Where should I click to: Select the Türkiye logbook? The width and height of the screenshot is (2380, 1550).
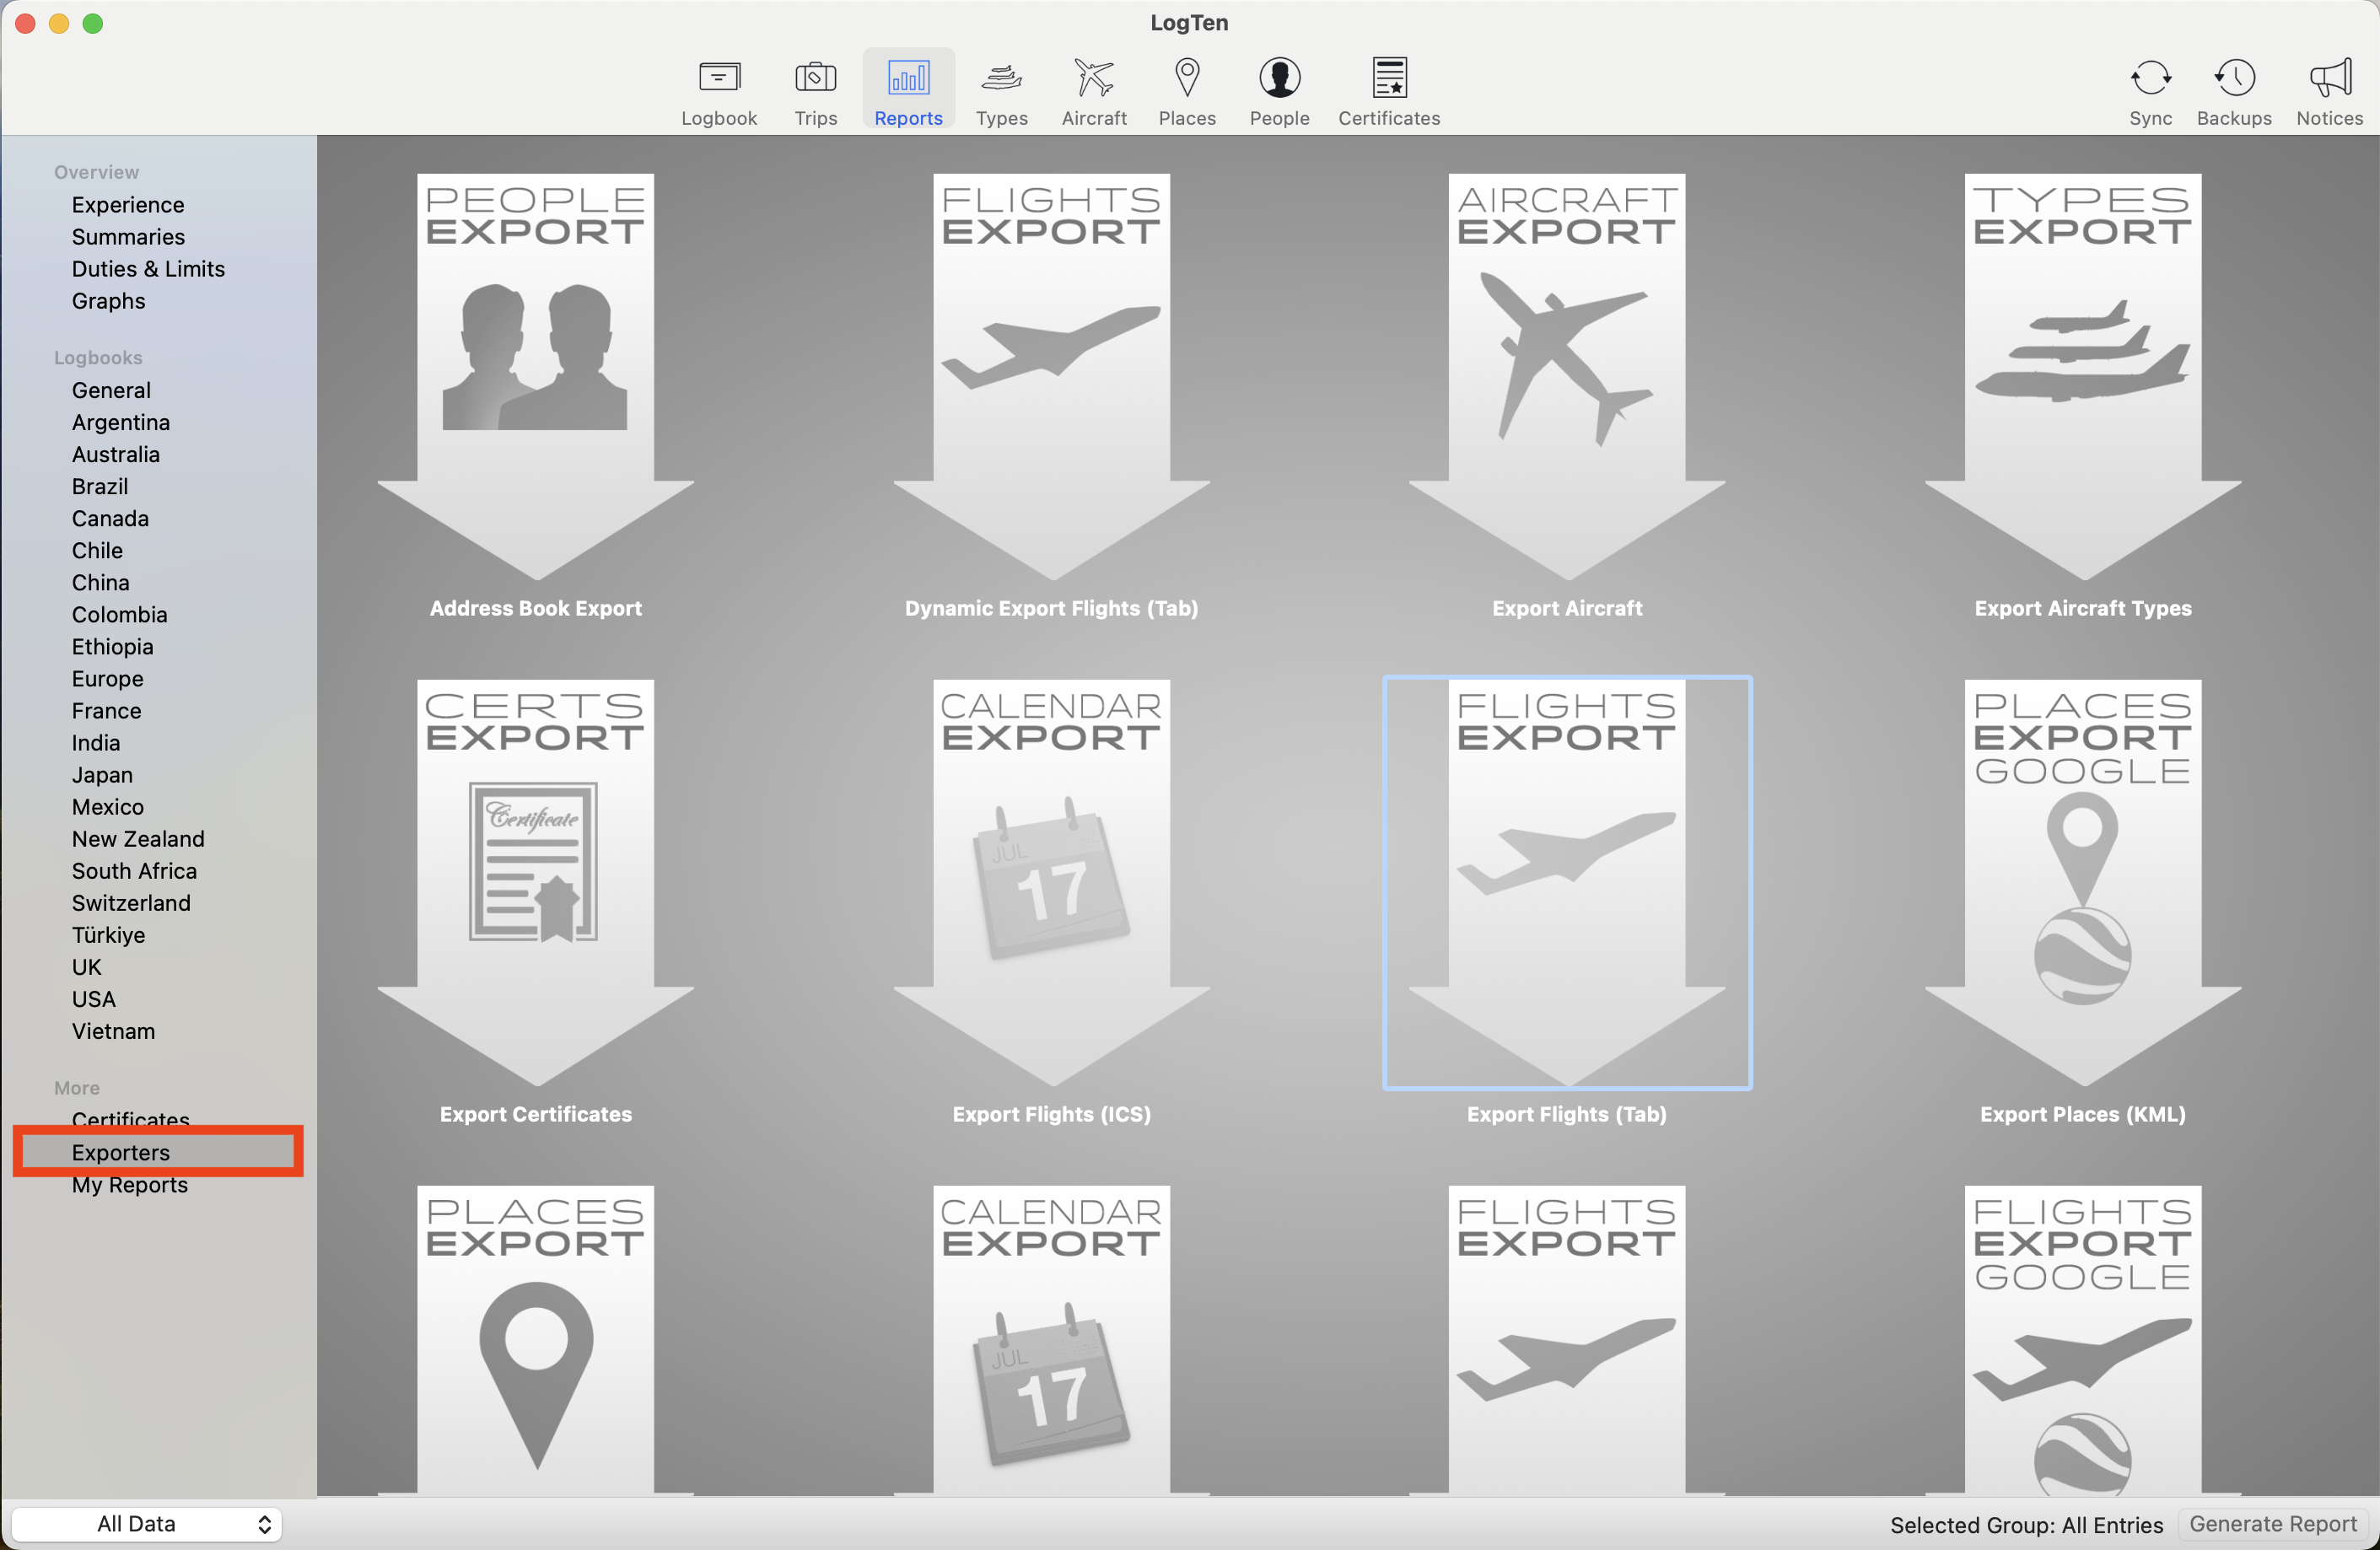tap(109, 935)
